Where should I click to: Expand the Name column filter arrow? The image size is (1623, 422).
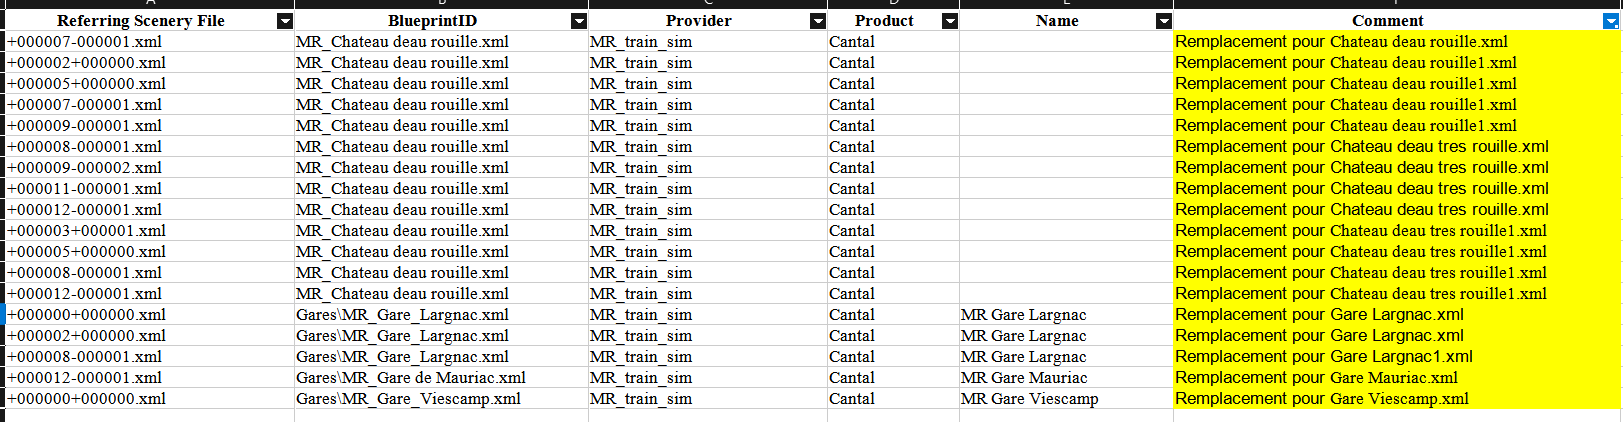(1164, 21)
